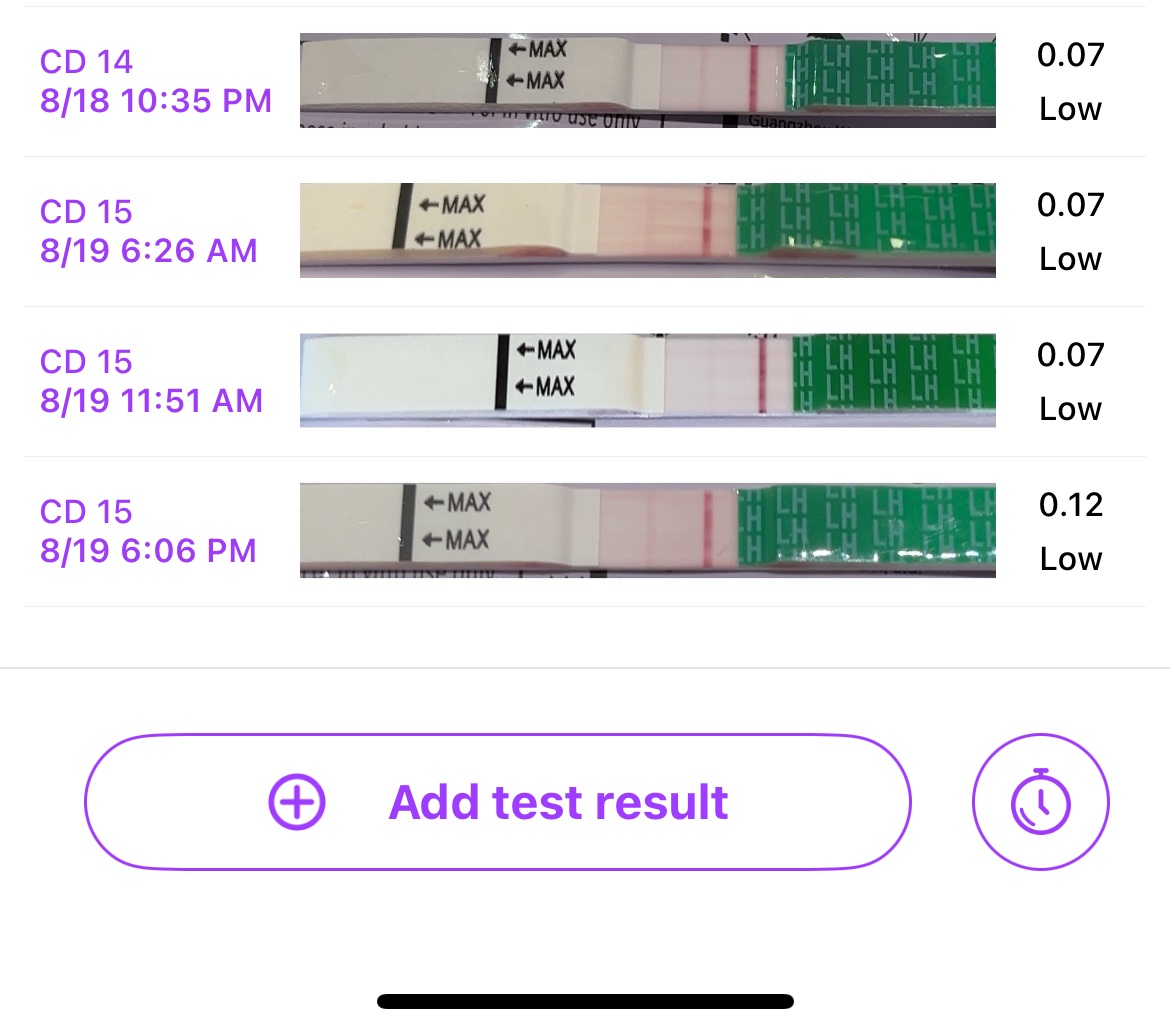The width and height of the screenshot is (1170, 1033).
Task: Tap the 0.12 ratio value
Action: [1070, 505]
